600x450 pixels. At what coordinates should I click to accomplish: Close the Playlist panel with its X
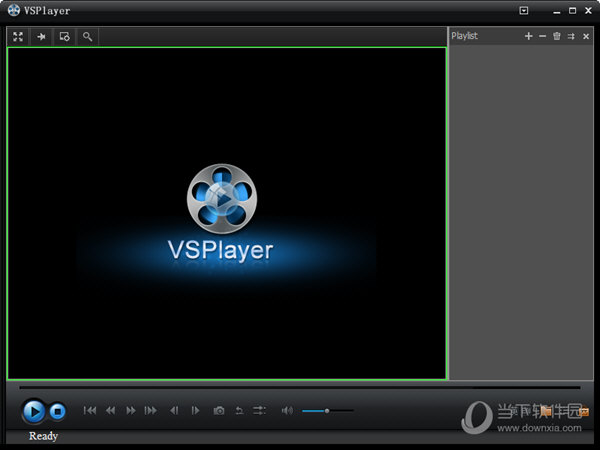[586, 36]
